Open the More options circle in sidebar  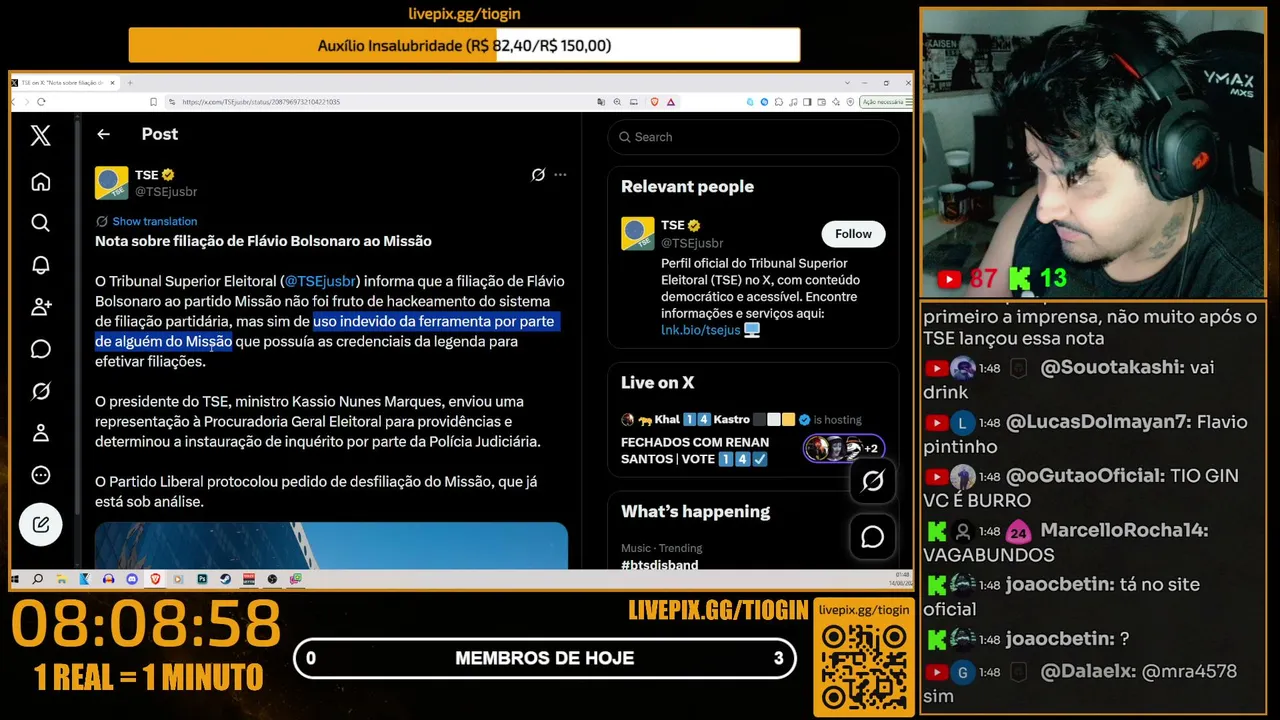[40, 475]
